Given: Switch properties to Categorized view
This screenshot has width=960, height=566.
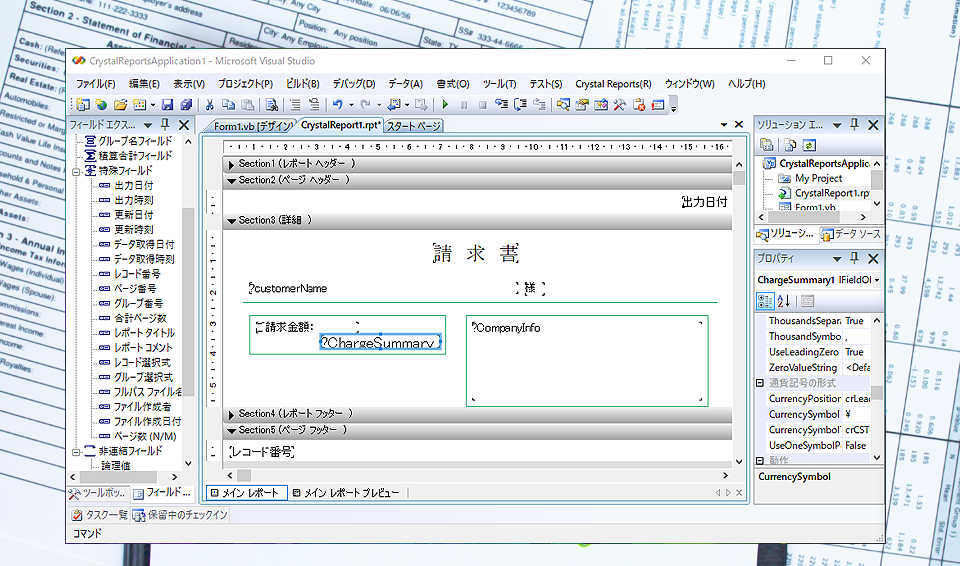Looking at the screenshot, I should tap(765, 301).
